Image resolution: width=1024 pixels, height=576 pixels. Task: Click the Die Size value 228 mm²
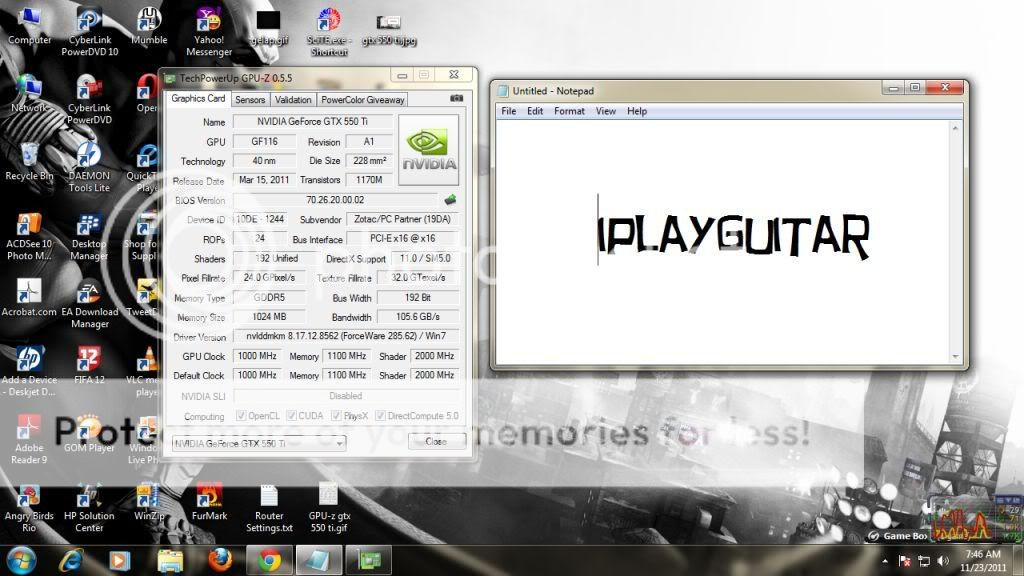point(369,161)
